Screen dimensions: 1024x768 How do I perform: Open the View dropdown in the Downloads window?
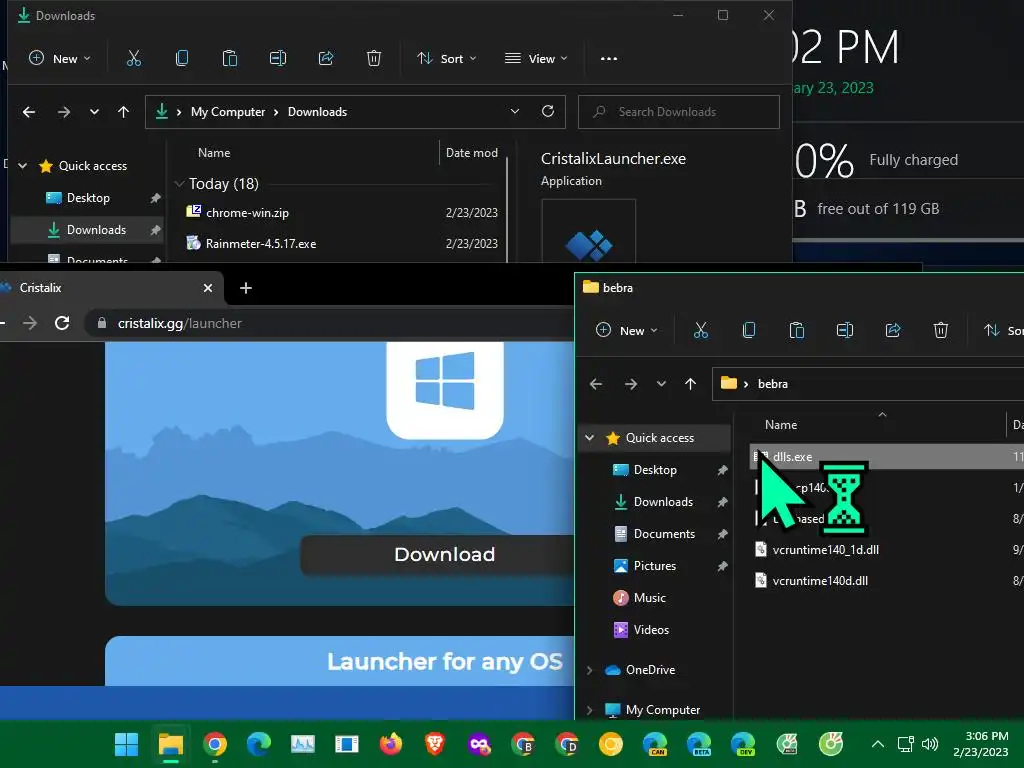536,59
